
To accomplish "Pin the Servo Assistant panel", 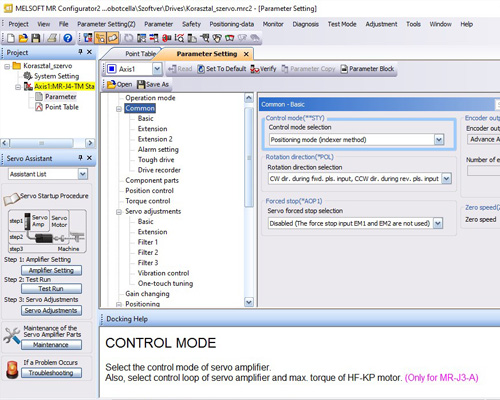I will (80, 157).
